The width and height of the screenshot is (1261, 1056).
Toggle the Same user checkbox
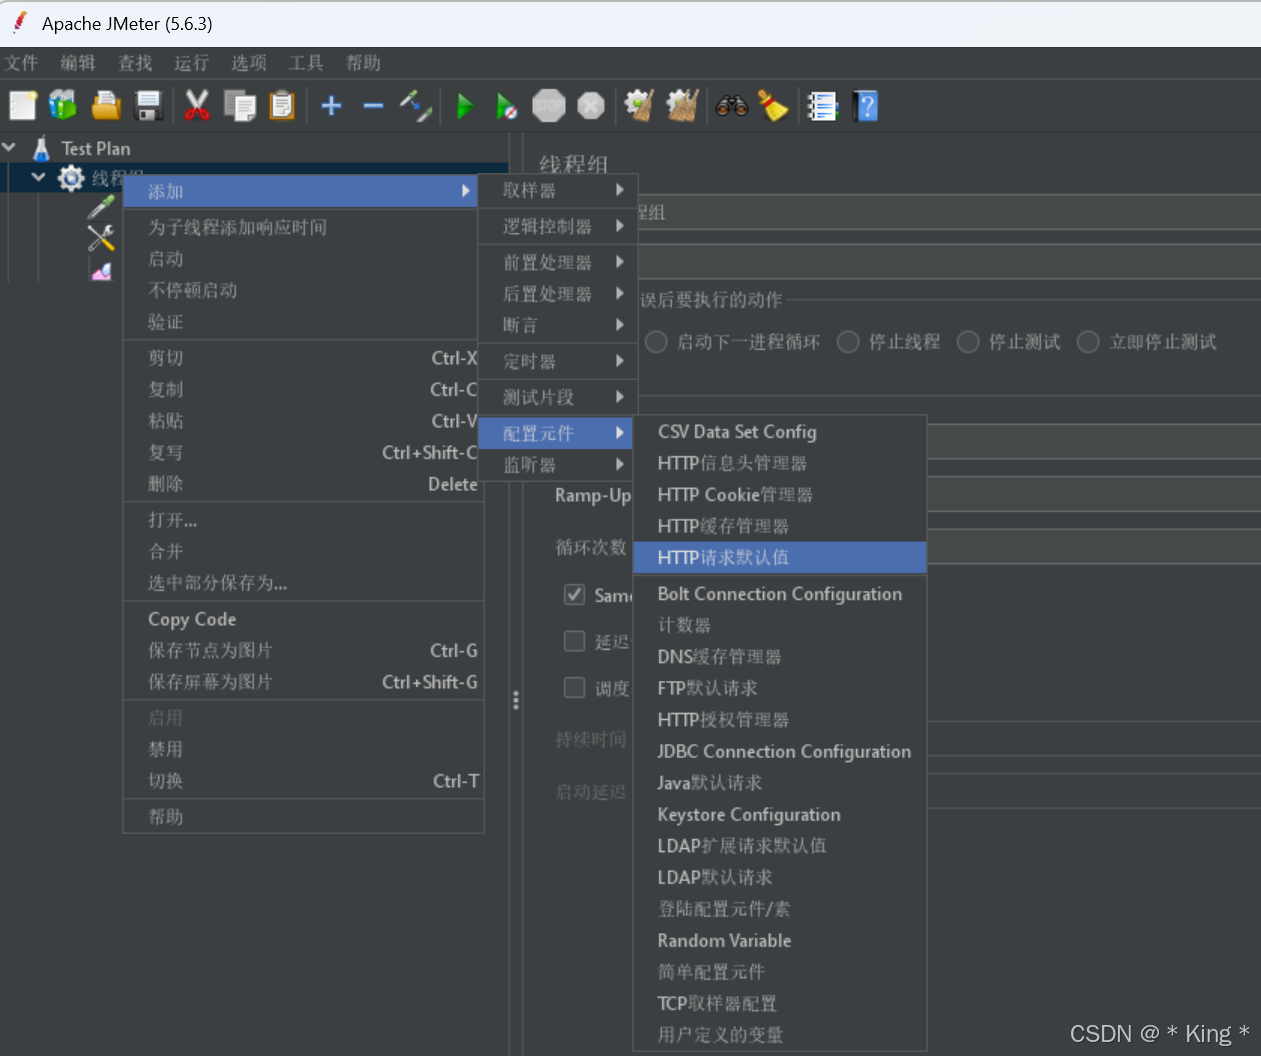click(x=574, y=594)
